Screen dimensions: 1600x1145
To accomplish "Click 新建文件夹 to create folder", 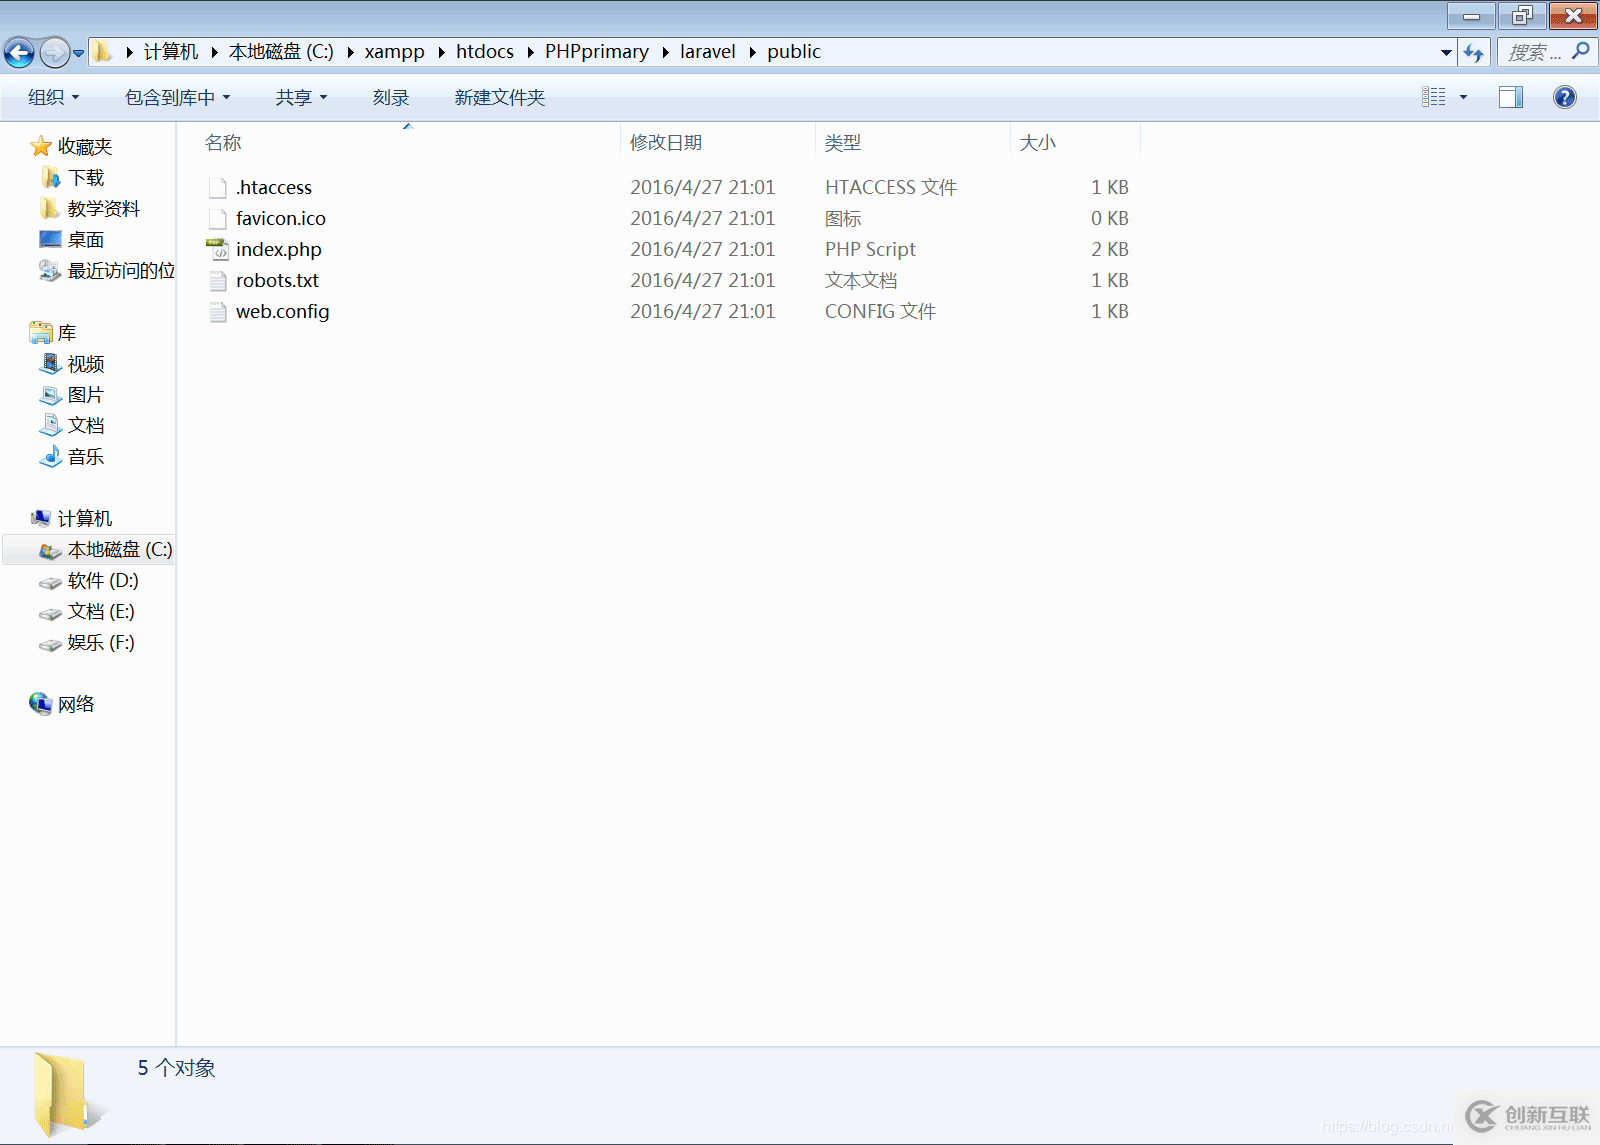I will [500, 97].
